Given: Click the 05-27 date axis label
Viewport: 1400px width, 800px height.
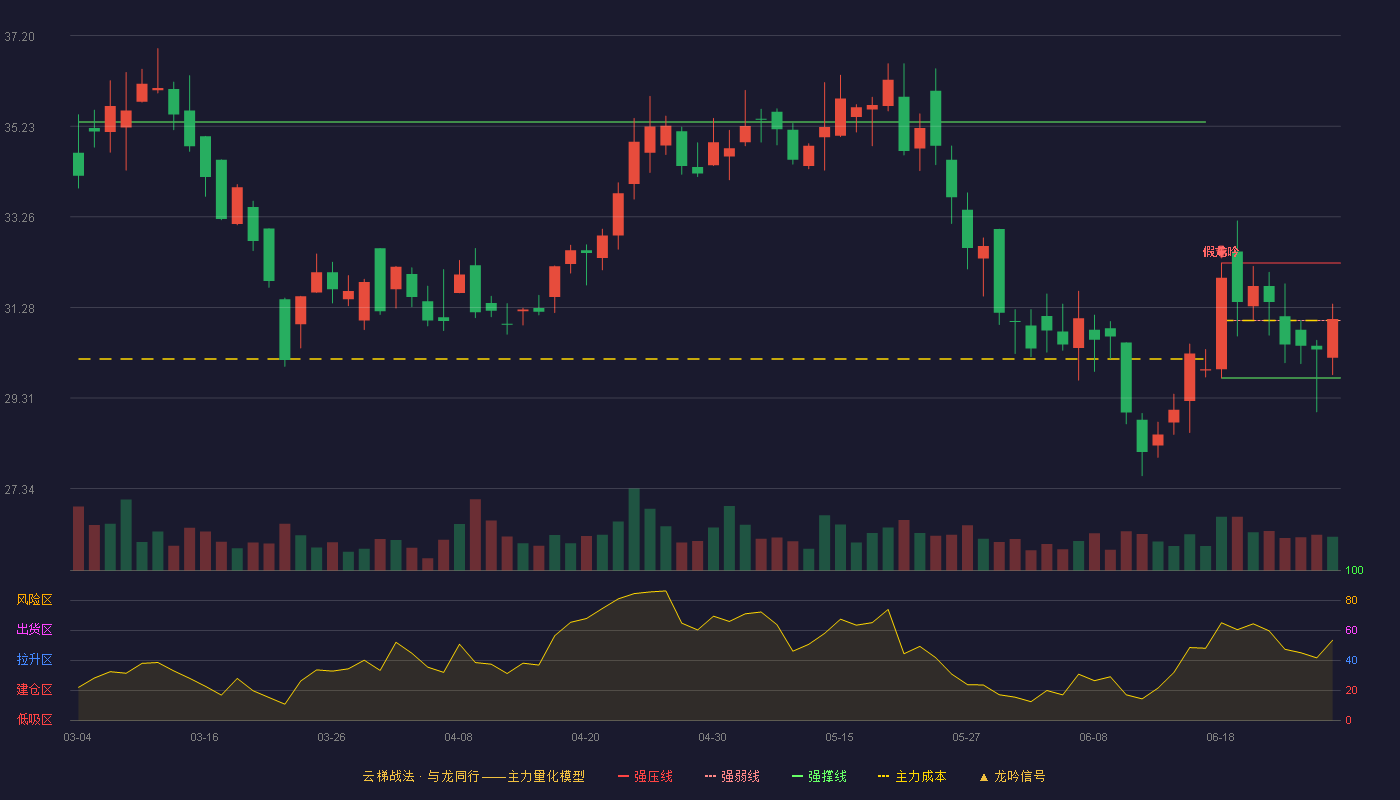Looking at the screenshot, I should click(966, 737).
